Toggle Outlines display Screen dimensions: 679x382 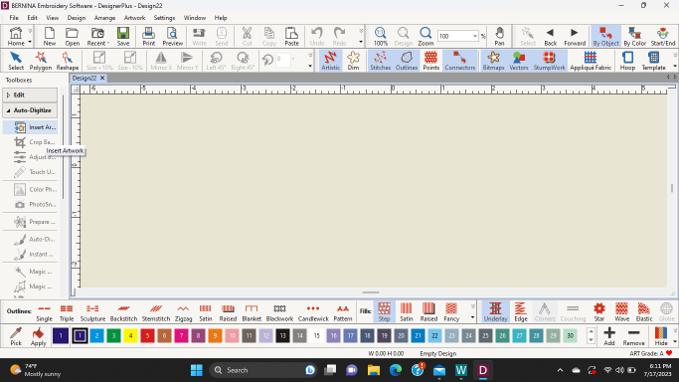[x=406, y=61]
